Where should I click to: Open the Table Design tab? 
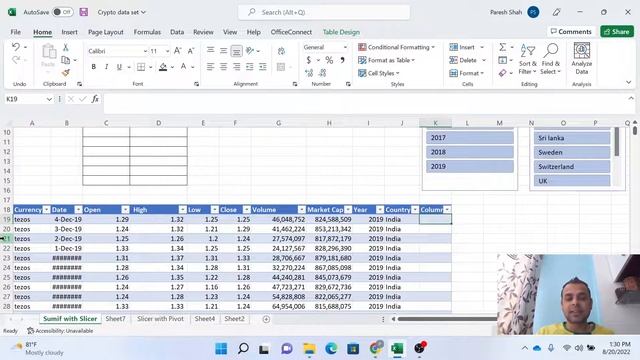tap(341, 32)
